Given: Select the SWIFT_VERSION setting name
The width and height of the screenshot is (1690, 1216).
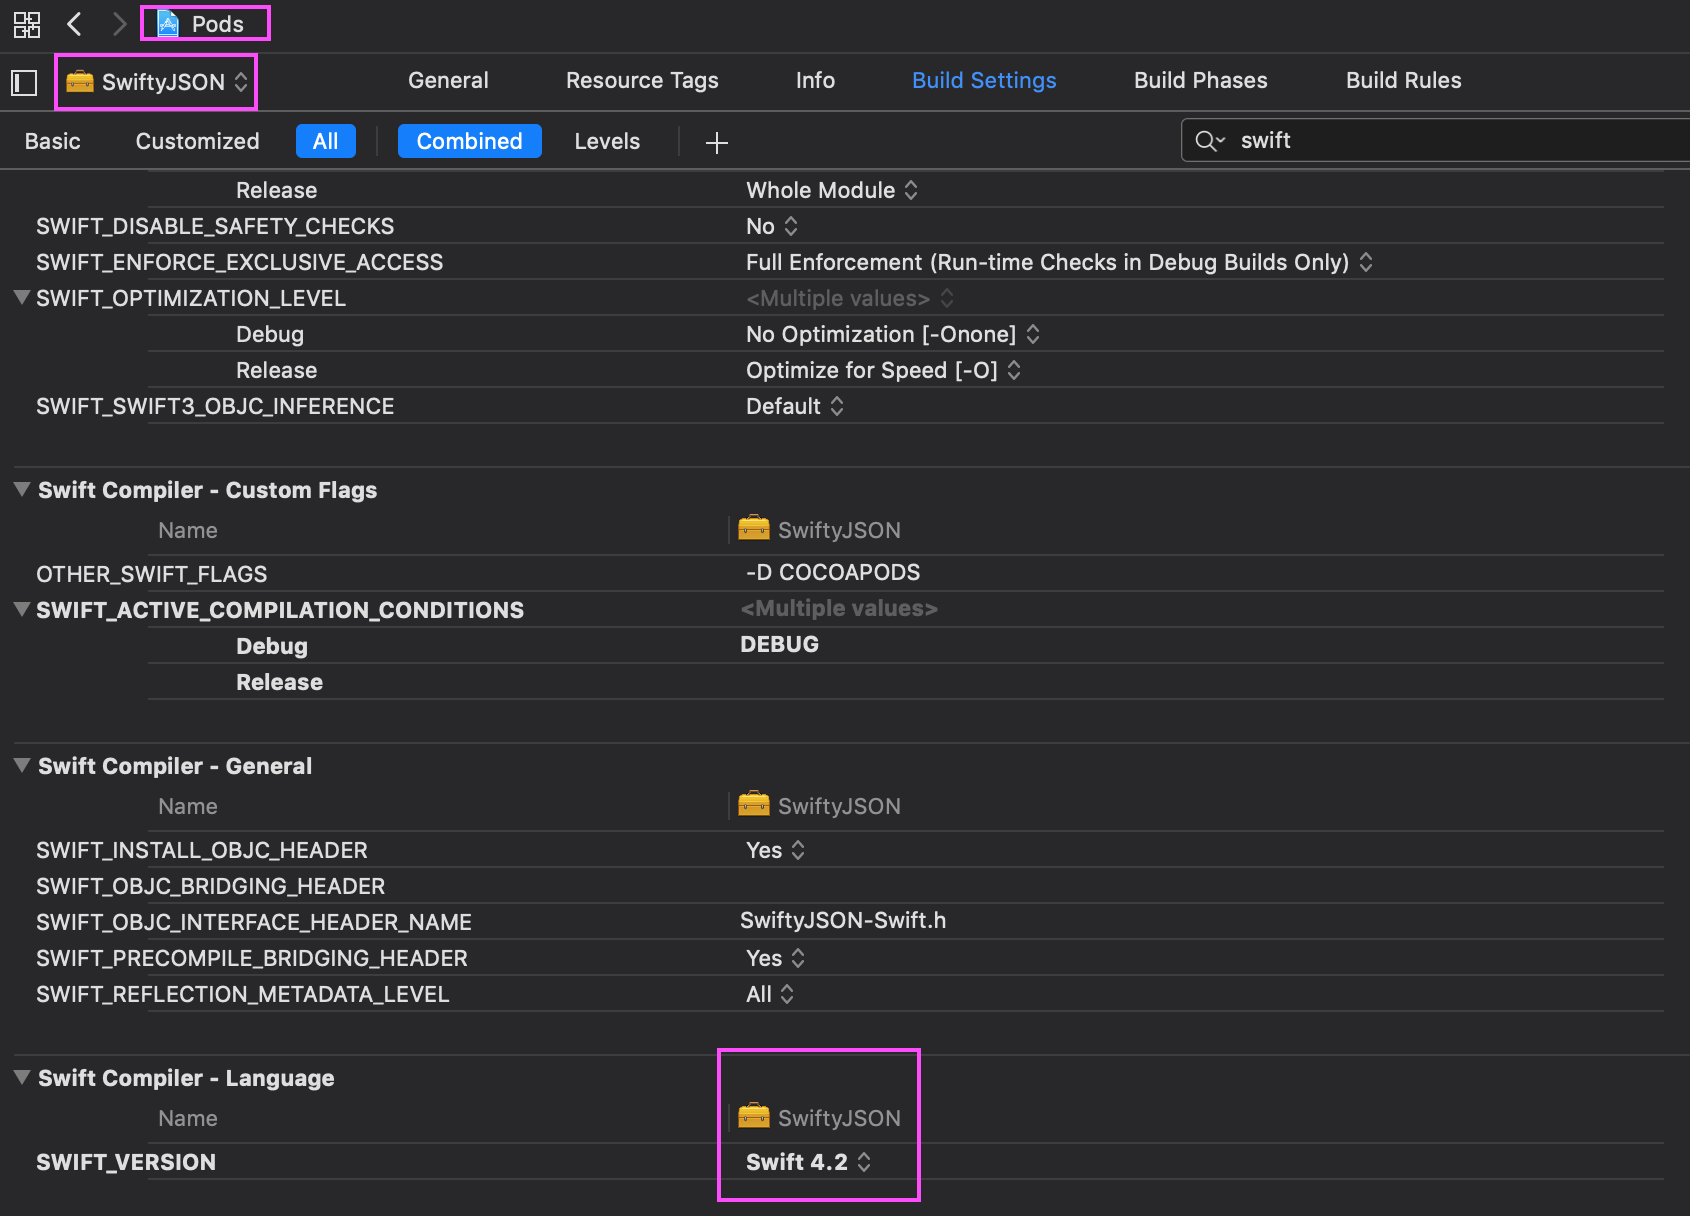Looking at the screenshot, I should 126,1162.
